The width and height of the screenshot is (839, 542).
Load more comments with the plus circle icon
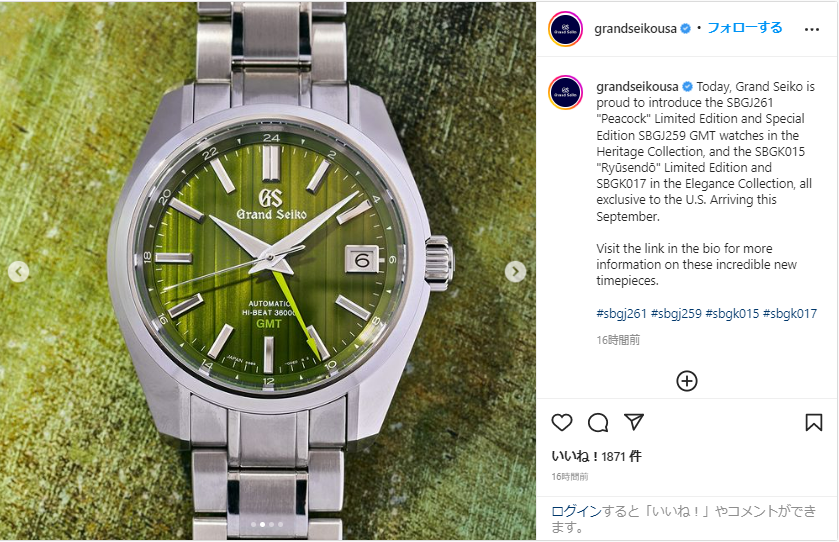pyautogui.click(x=687, y=381)
